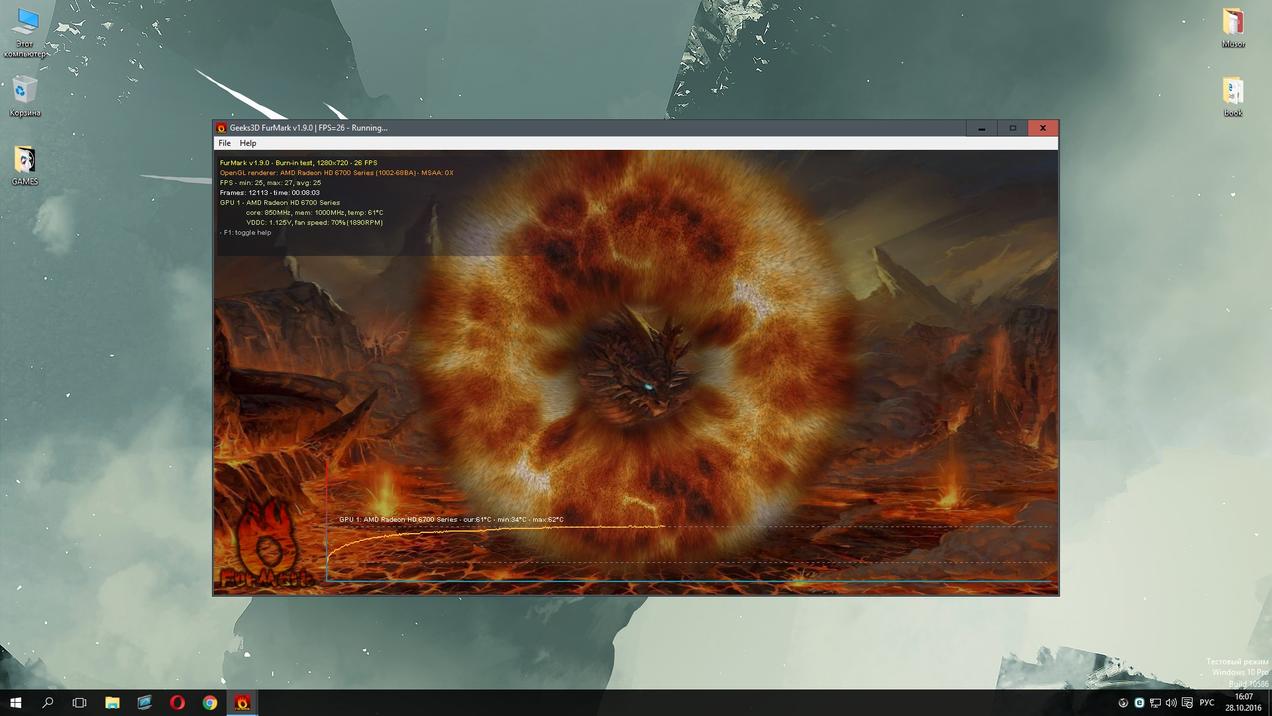
Task: Click the 'VDDC: 1.125V, fan speed: 70%' line
Action: (314, 223)
